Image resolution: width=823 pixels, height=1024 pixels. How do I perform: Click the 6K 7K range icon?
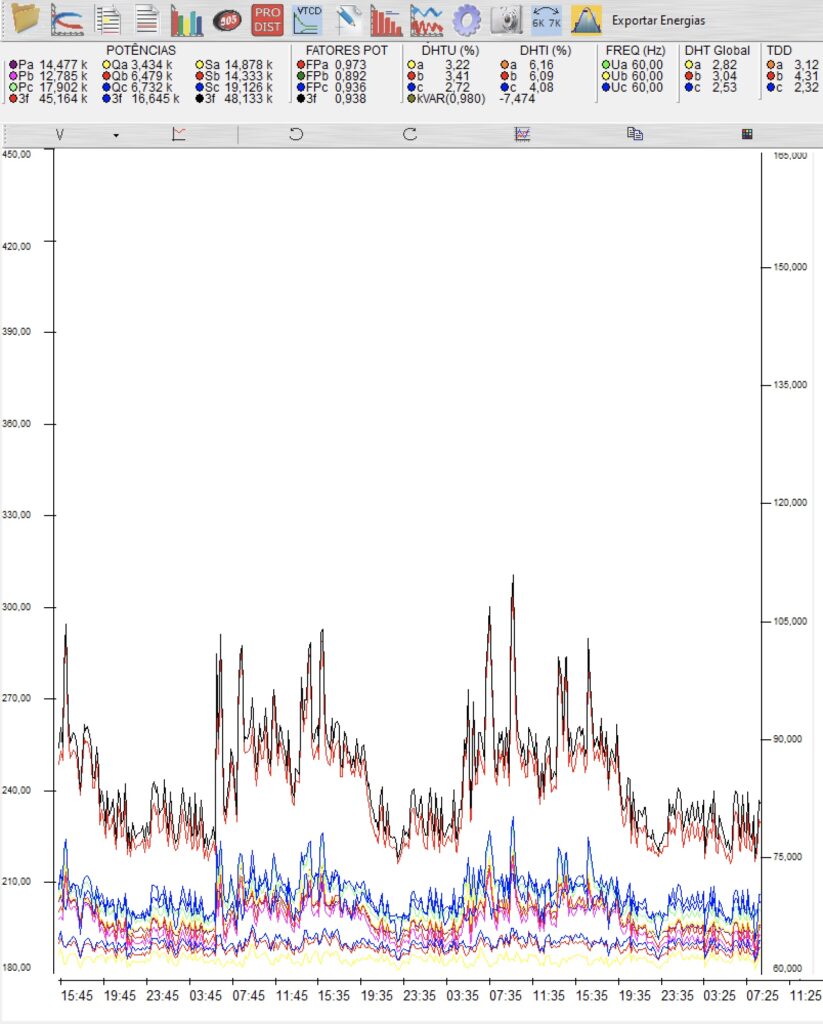546,19
